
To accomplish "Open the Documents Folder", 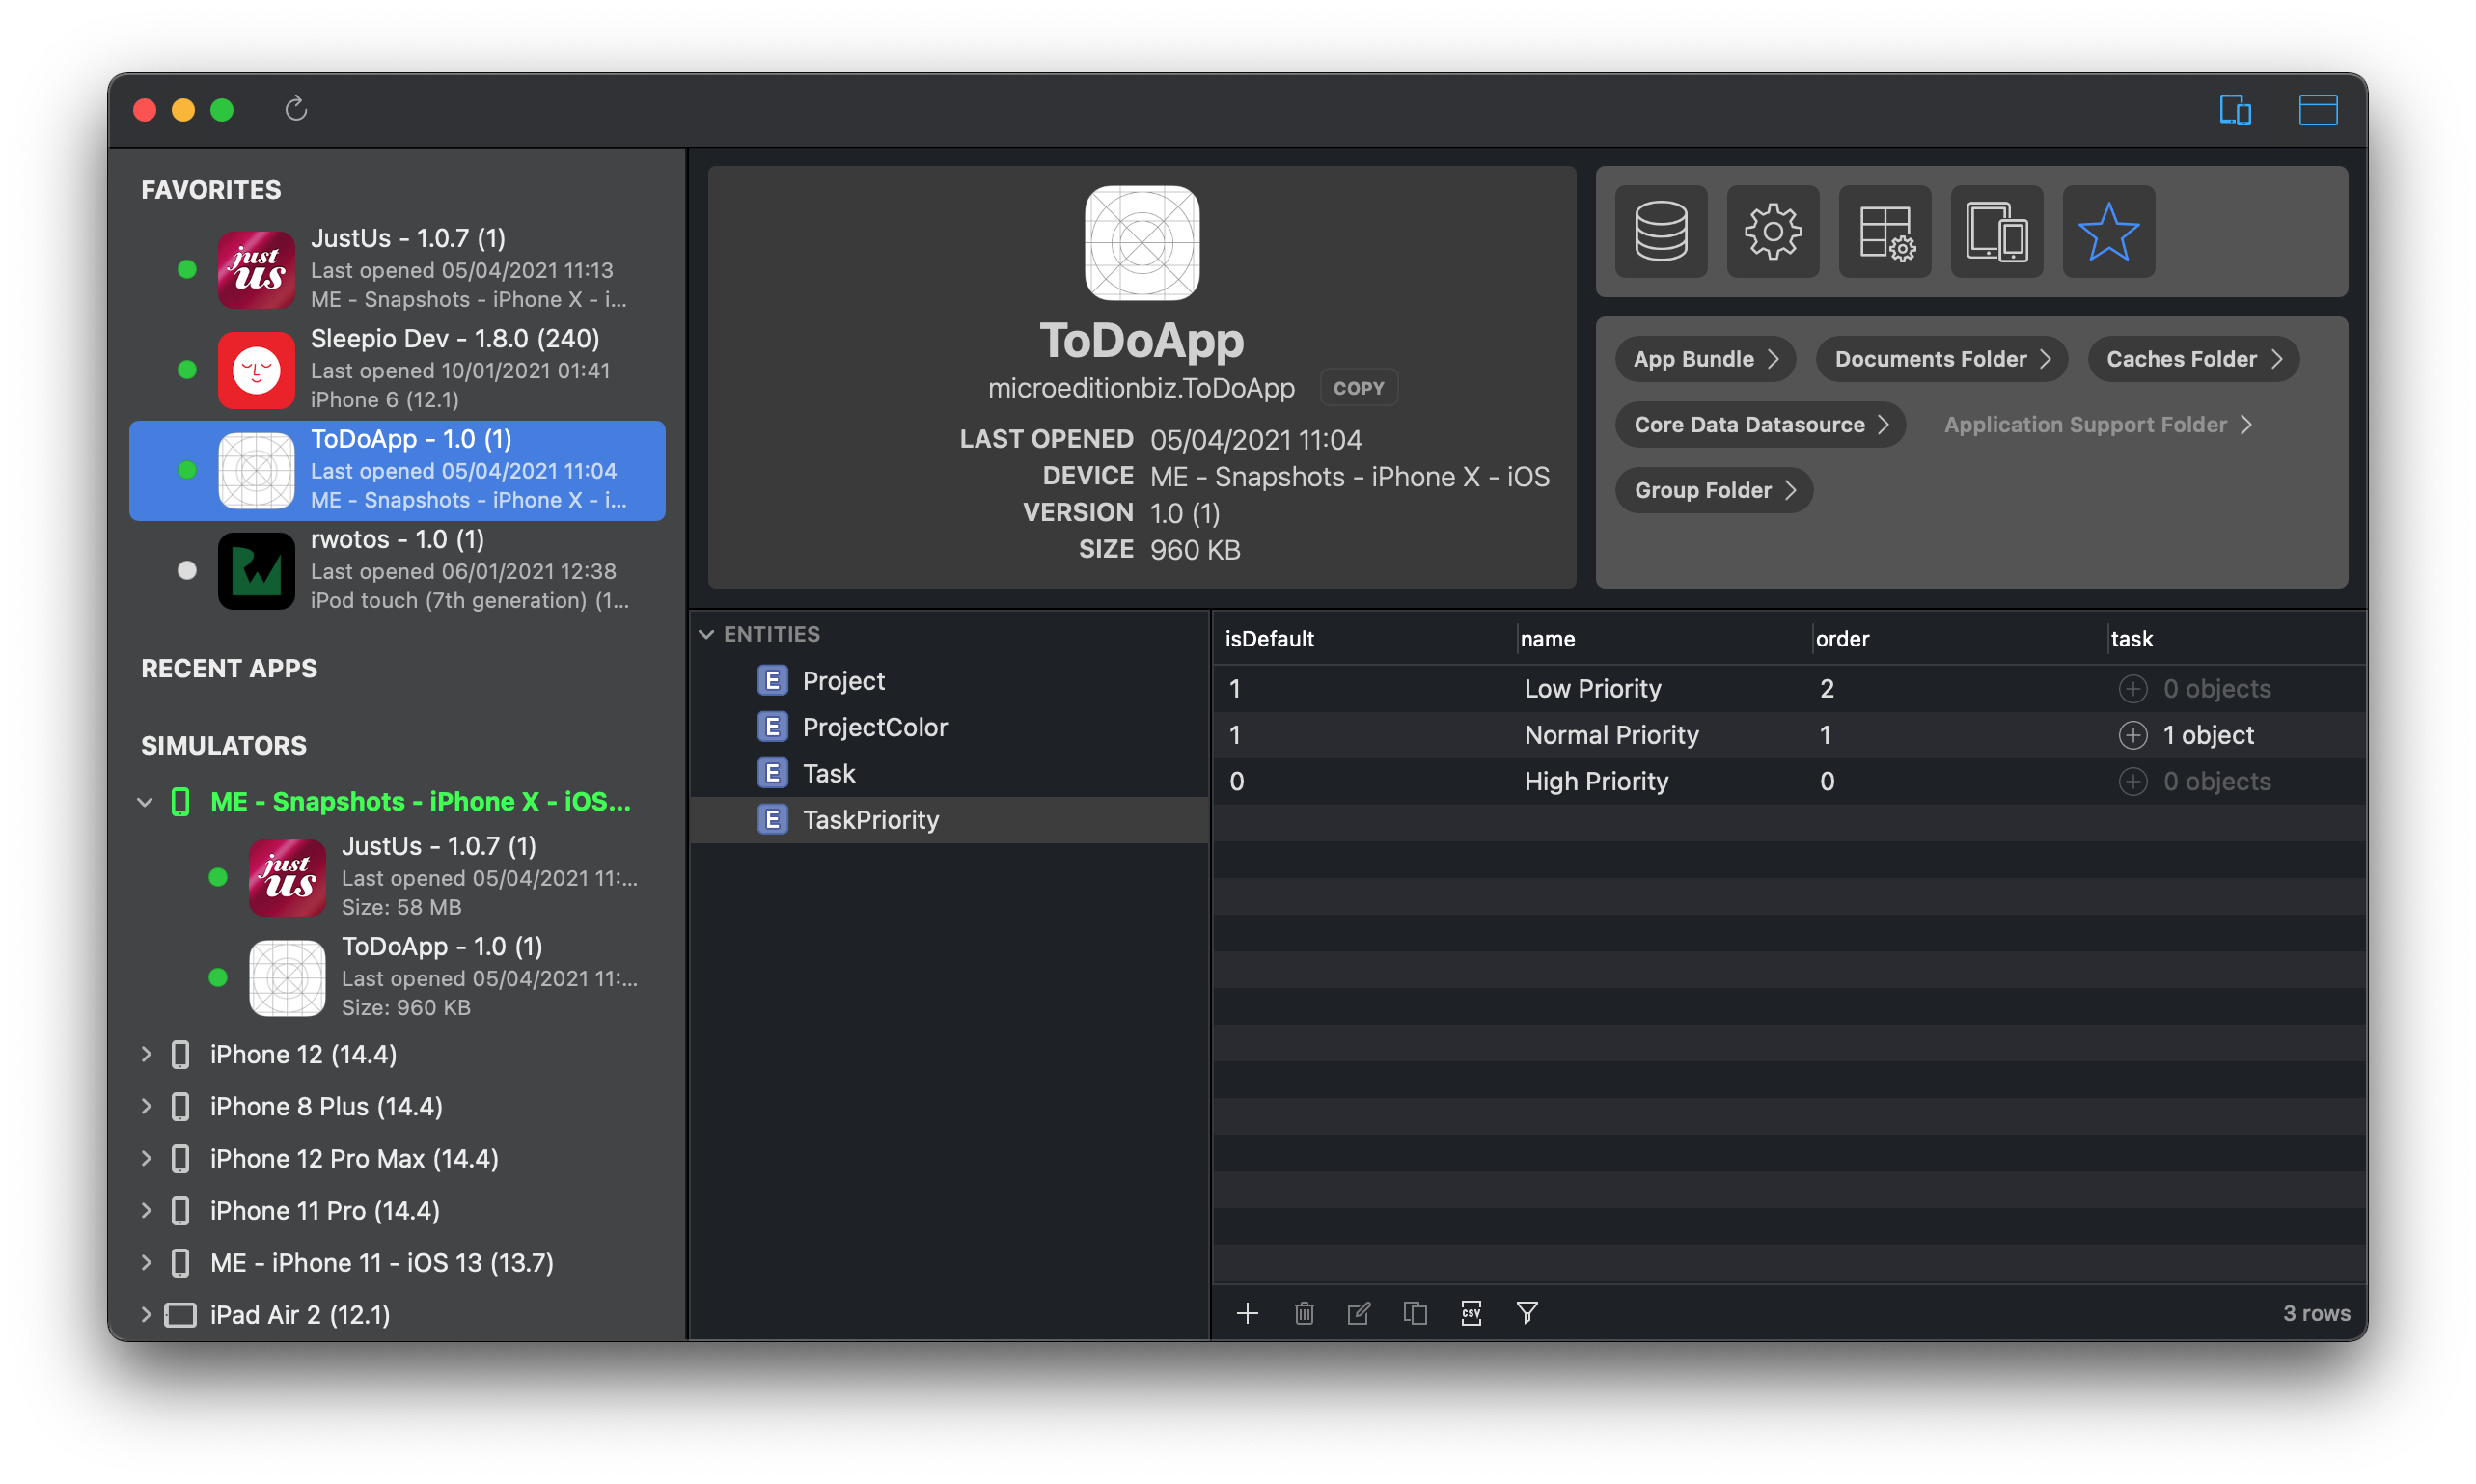I will [x=1941, y=359].
